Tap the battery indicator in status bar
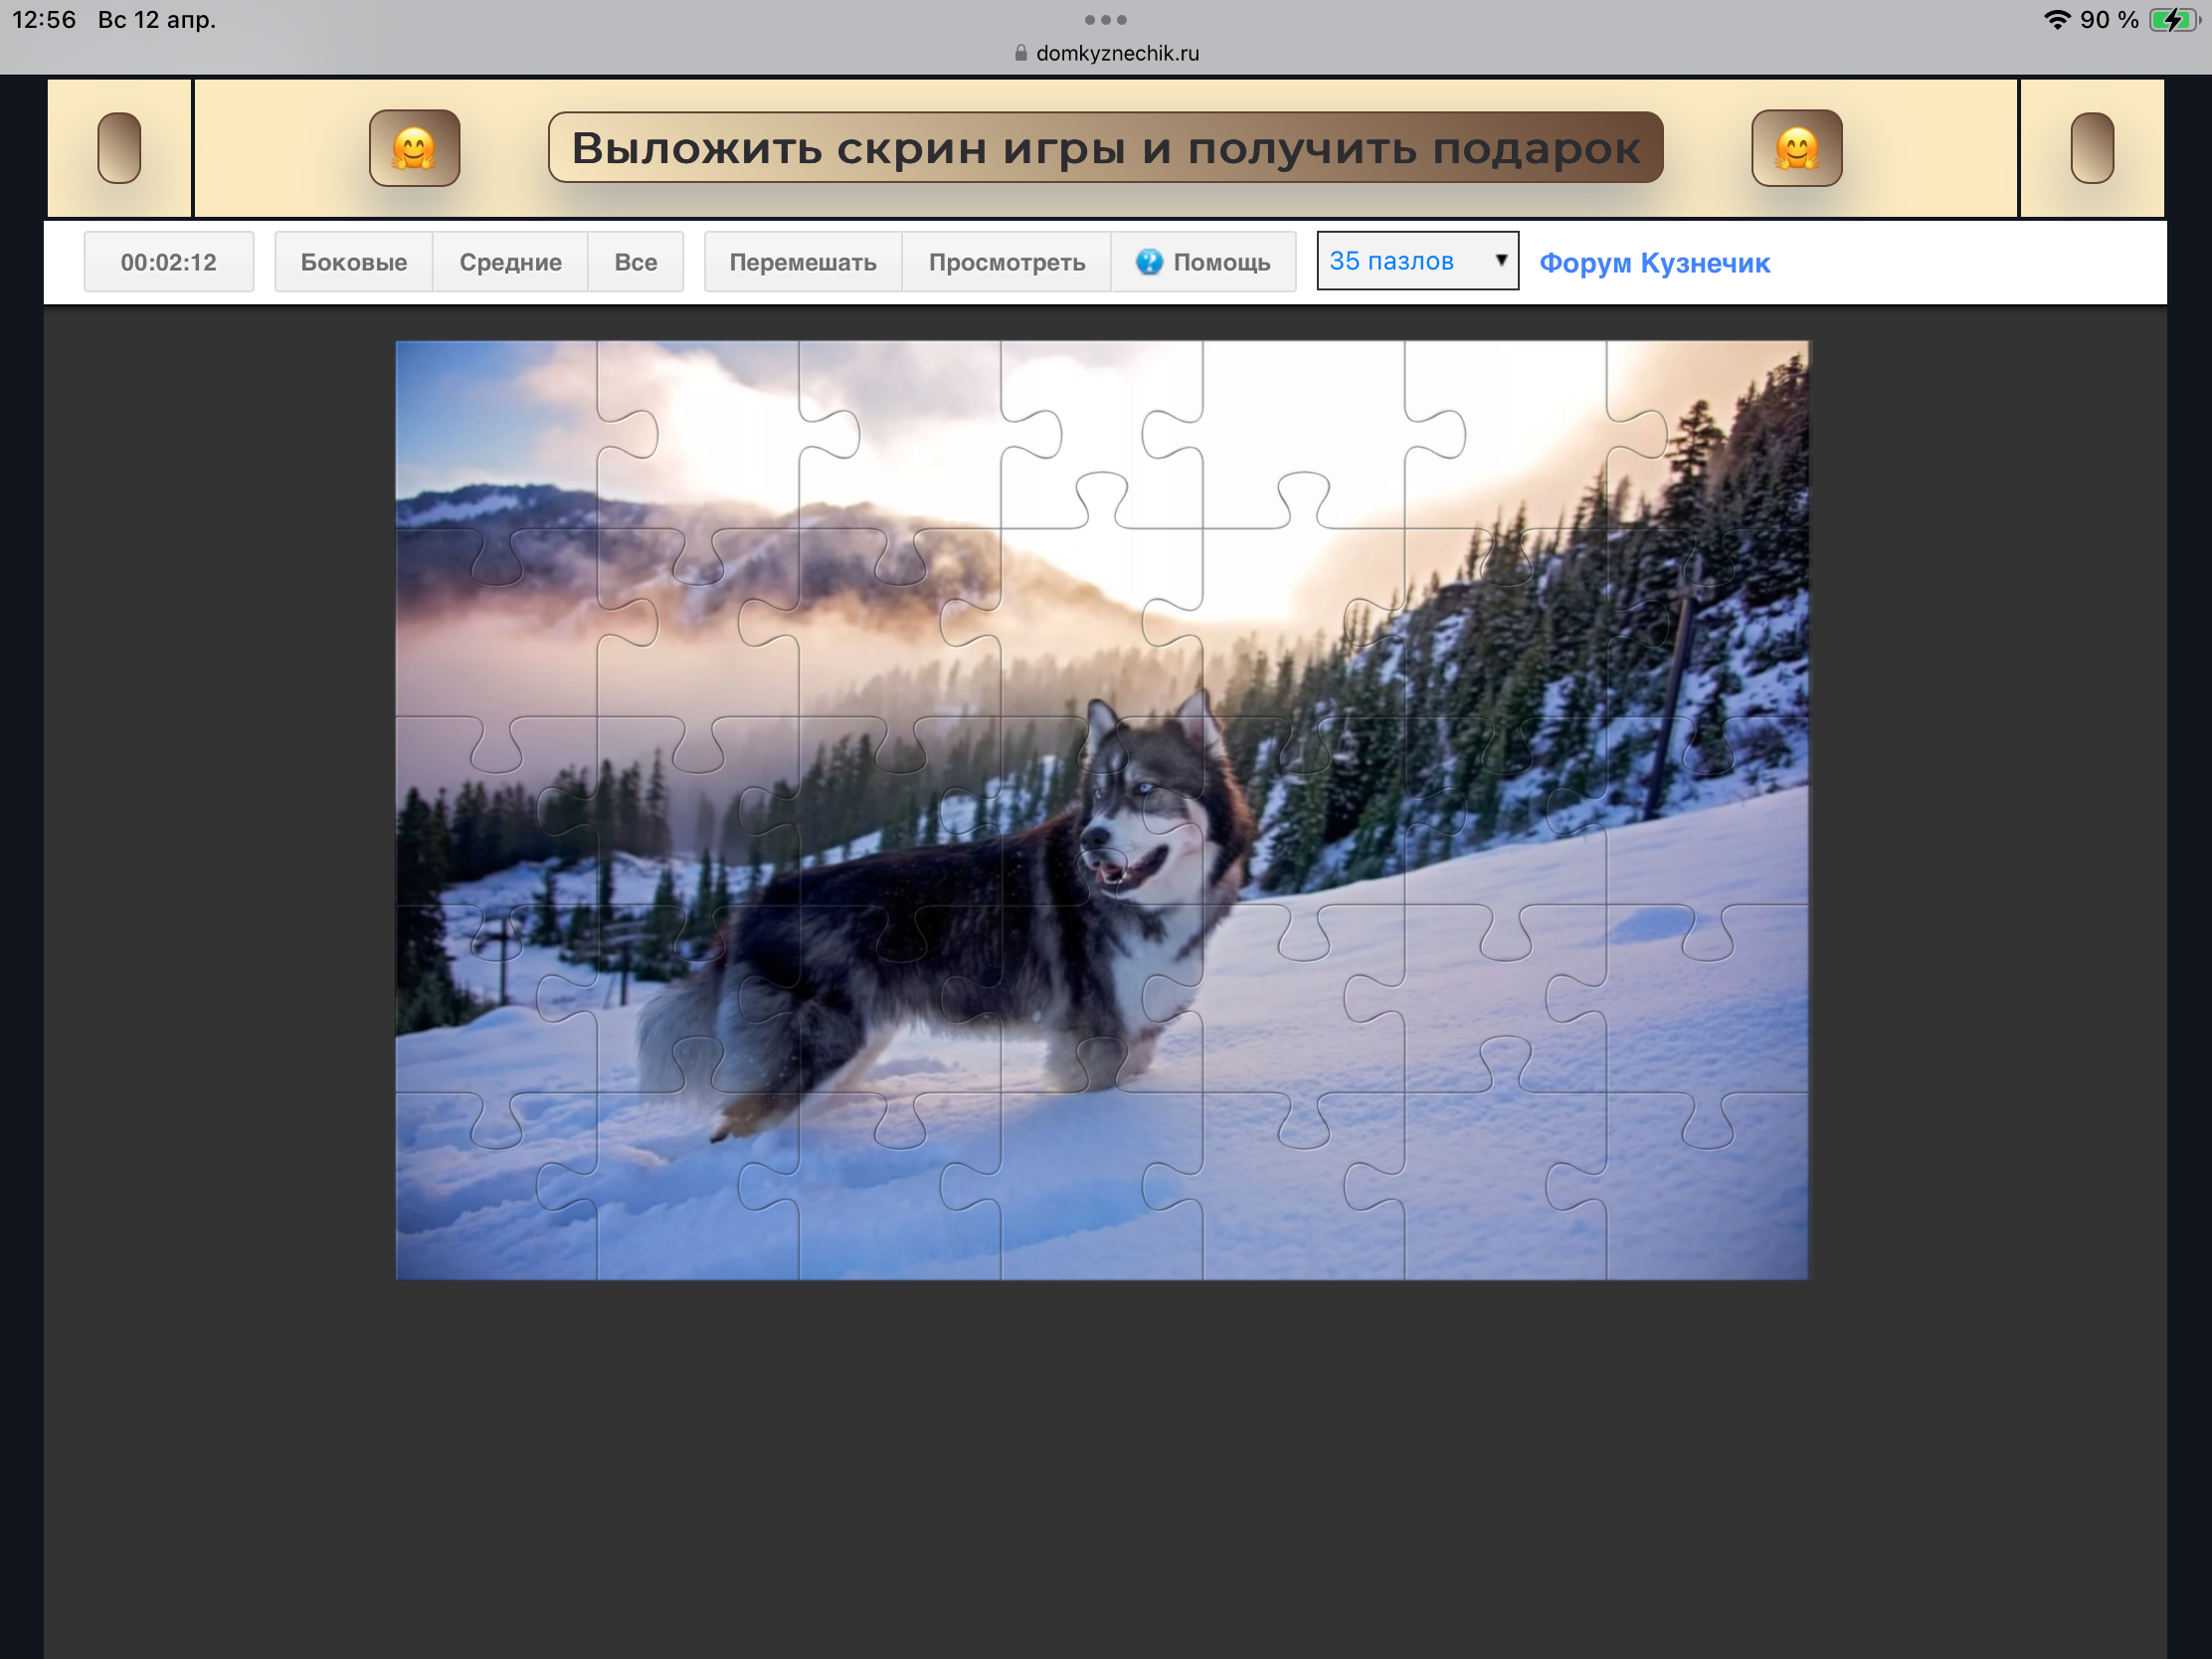Screen dimensions: 2212x1659 [x=2172, y=20]
